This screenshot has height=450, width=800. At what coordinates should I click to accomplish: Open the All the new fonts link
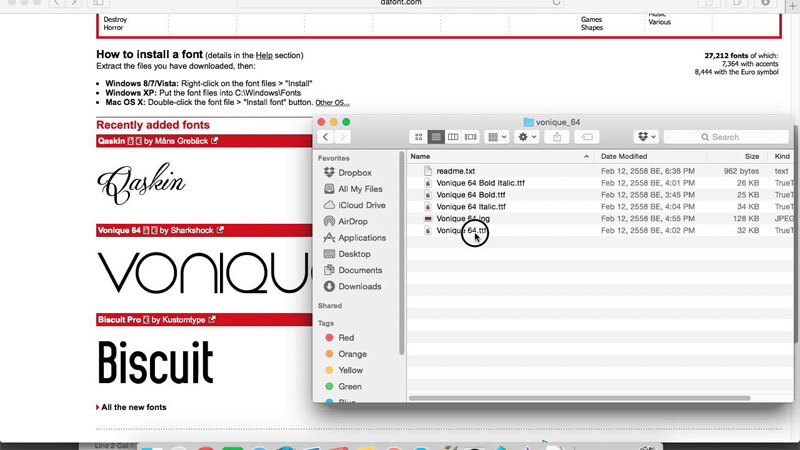click(134, 407)
